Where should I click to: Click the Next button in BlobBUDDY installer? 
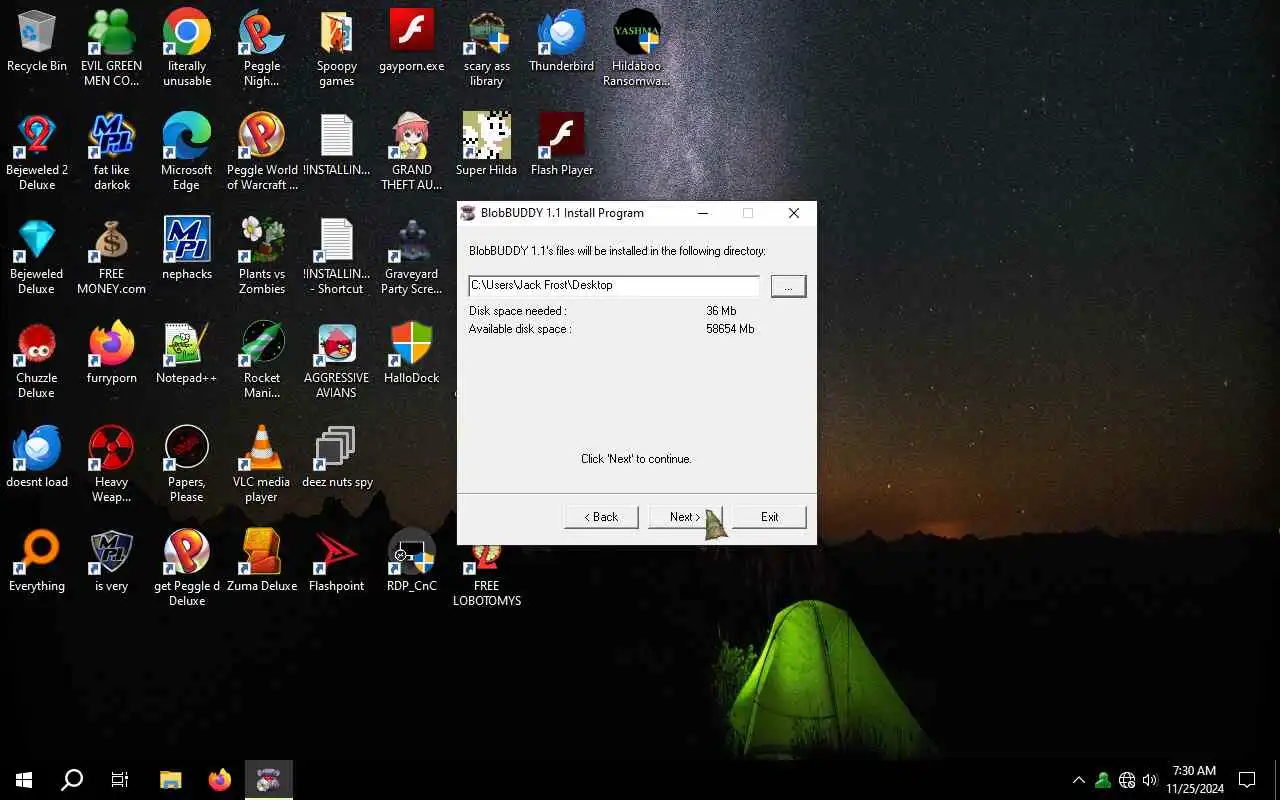pos(685,517)
